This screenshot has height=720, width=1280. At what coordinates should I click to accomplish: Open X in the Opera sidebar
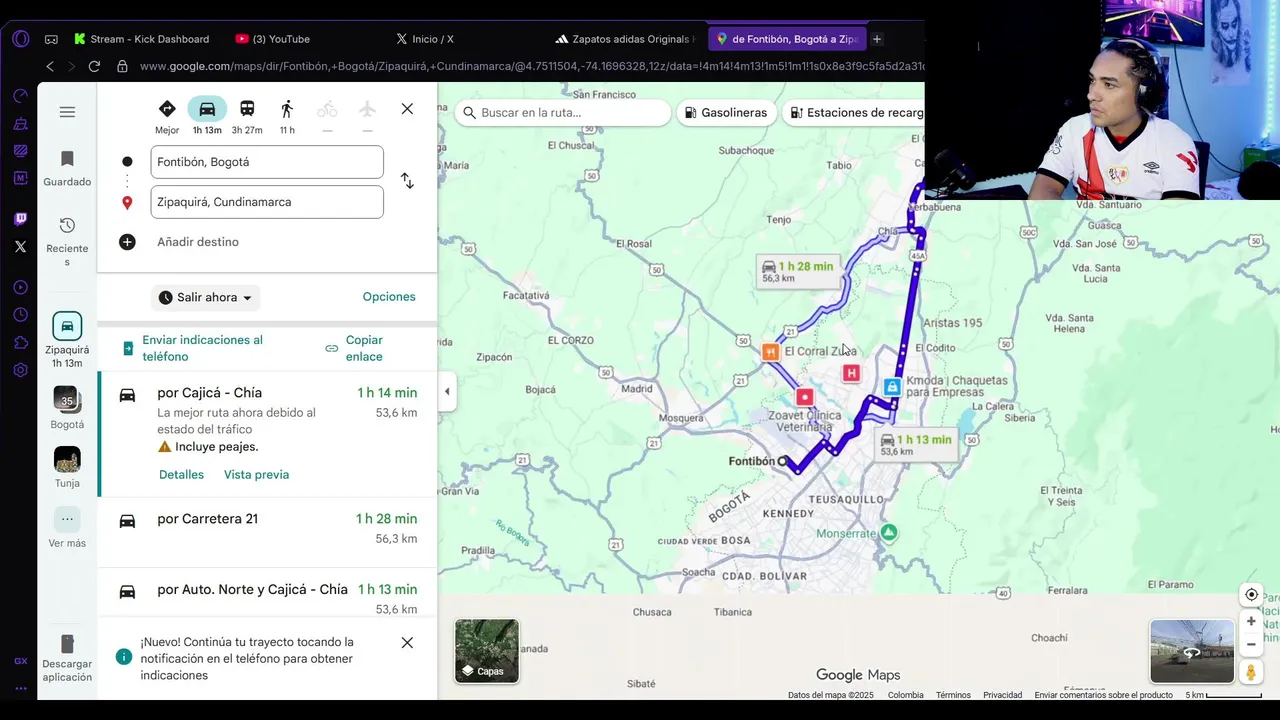tap(20, 246)
